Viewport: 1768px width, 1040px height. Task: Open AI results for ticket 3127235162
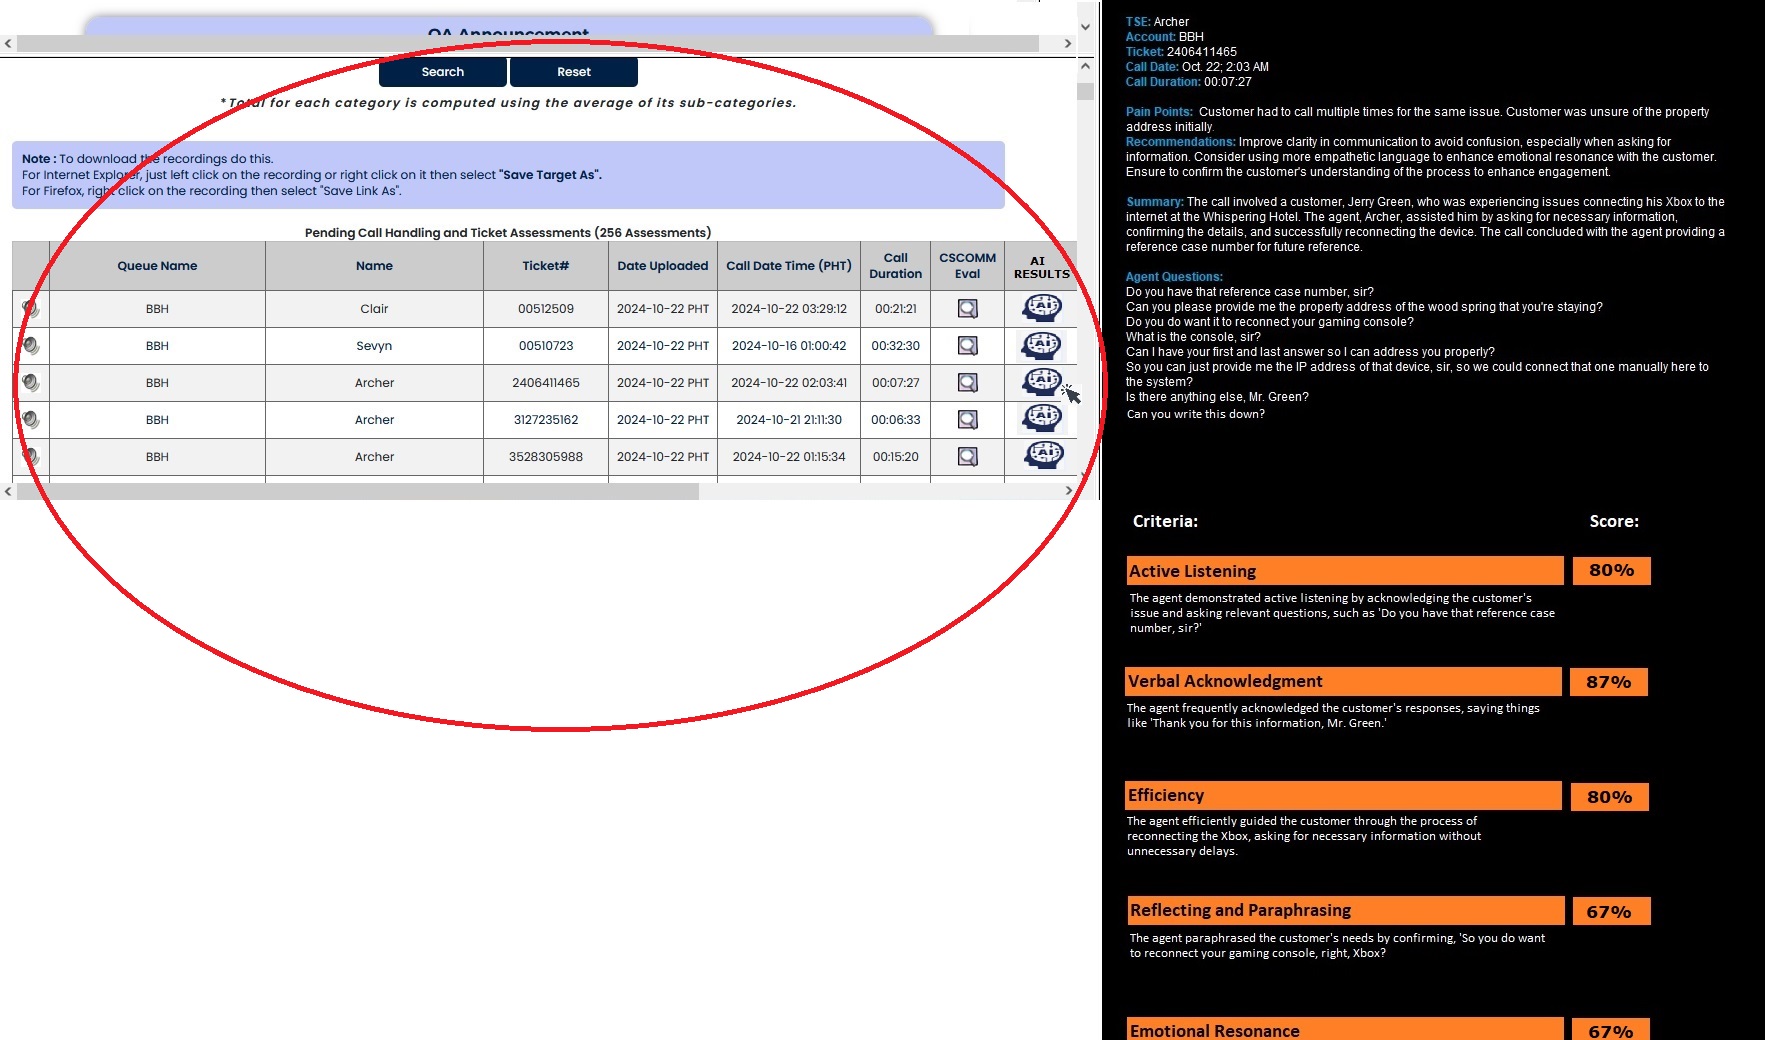coord(1041,419)
